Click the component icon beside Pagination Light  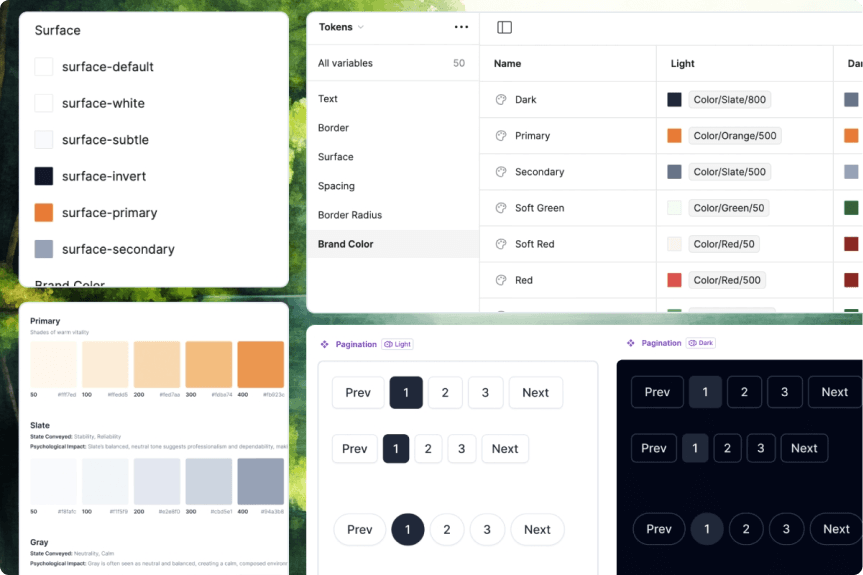tap(324, 344)
